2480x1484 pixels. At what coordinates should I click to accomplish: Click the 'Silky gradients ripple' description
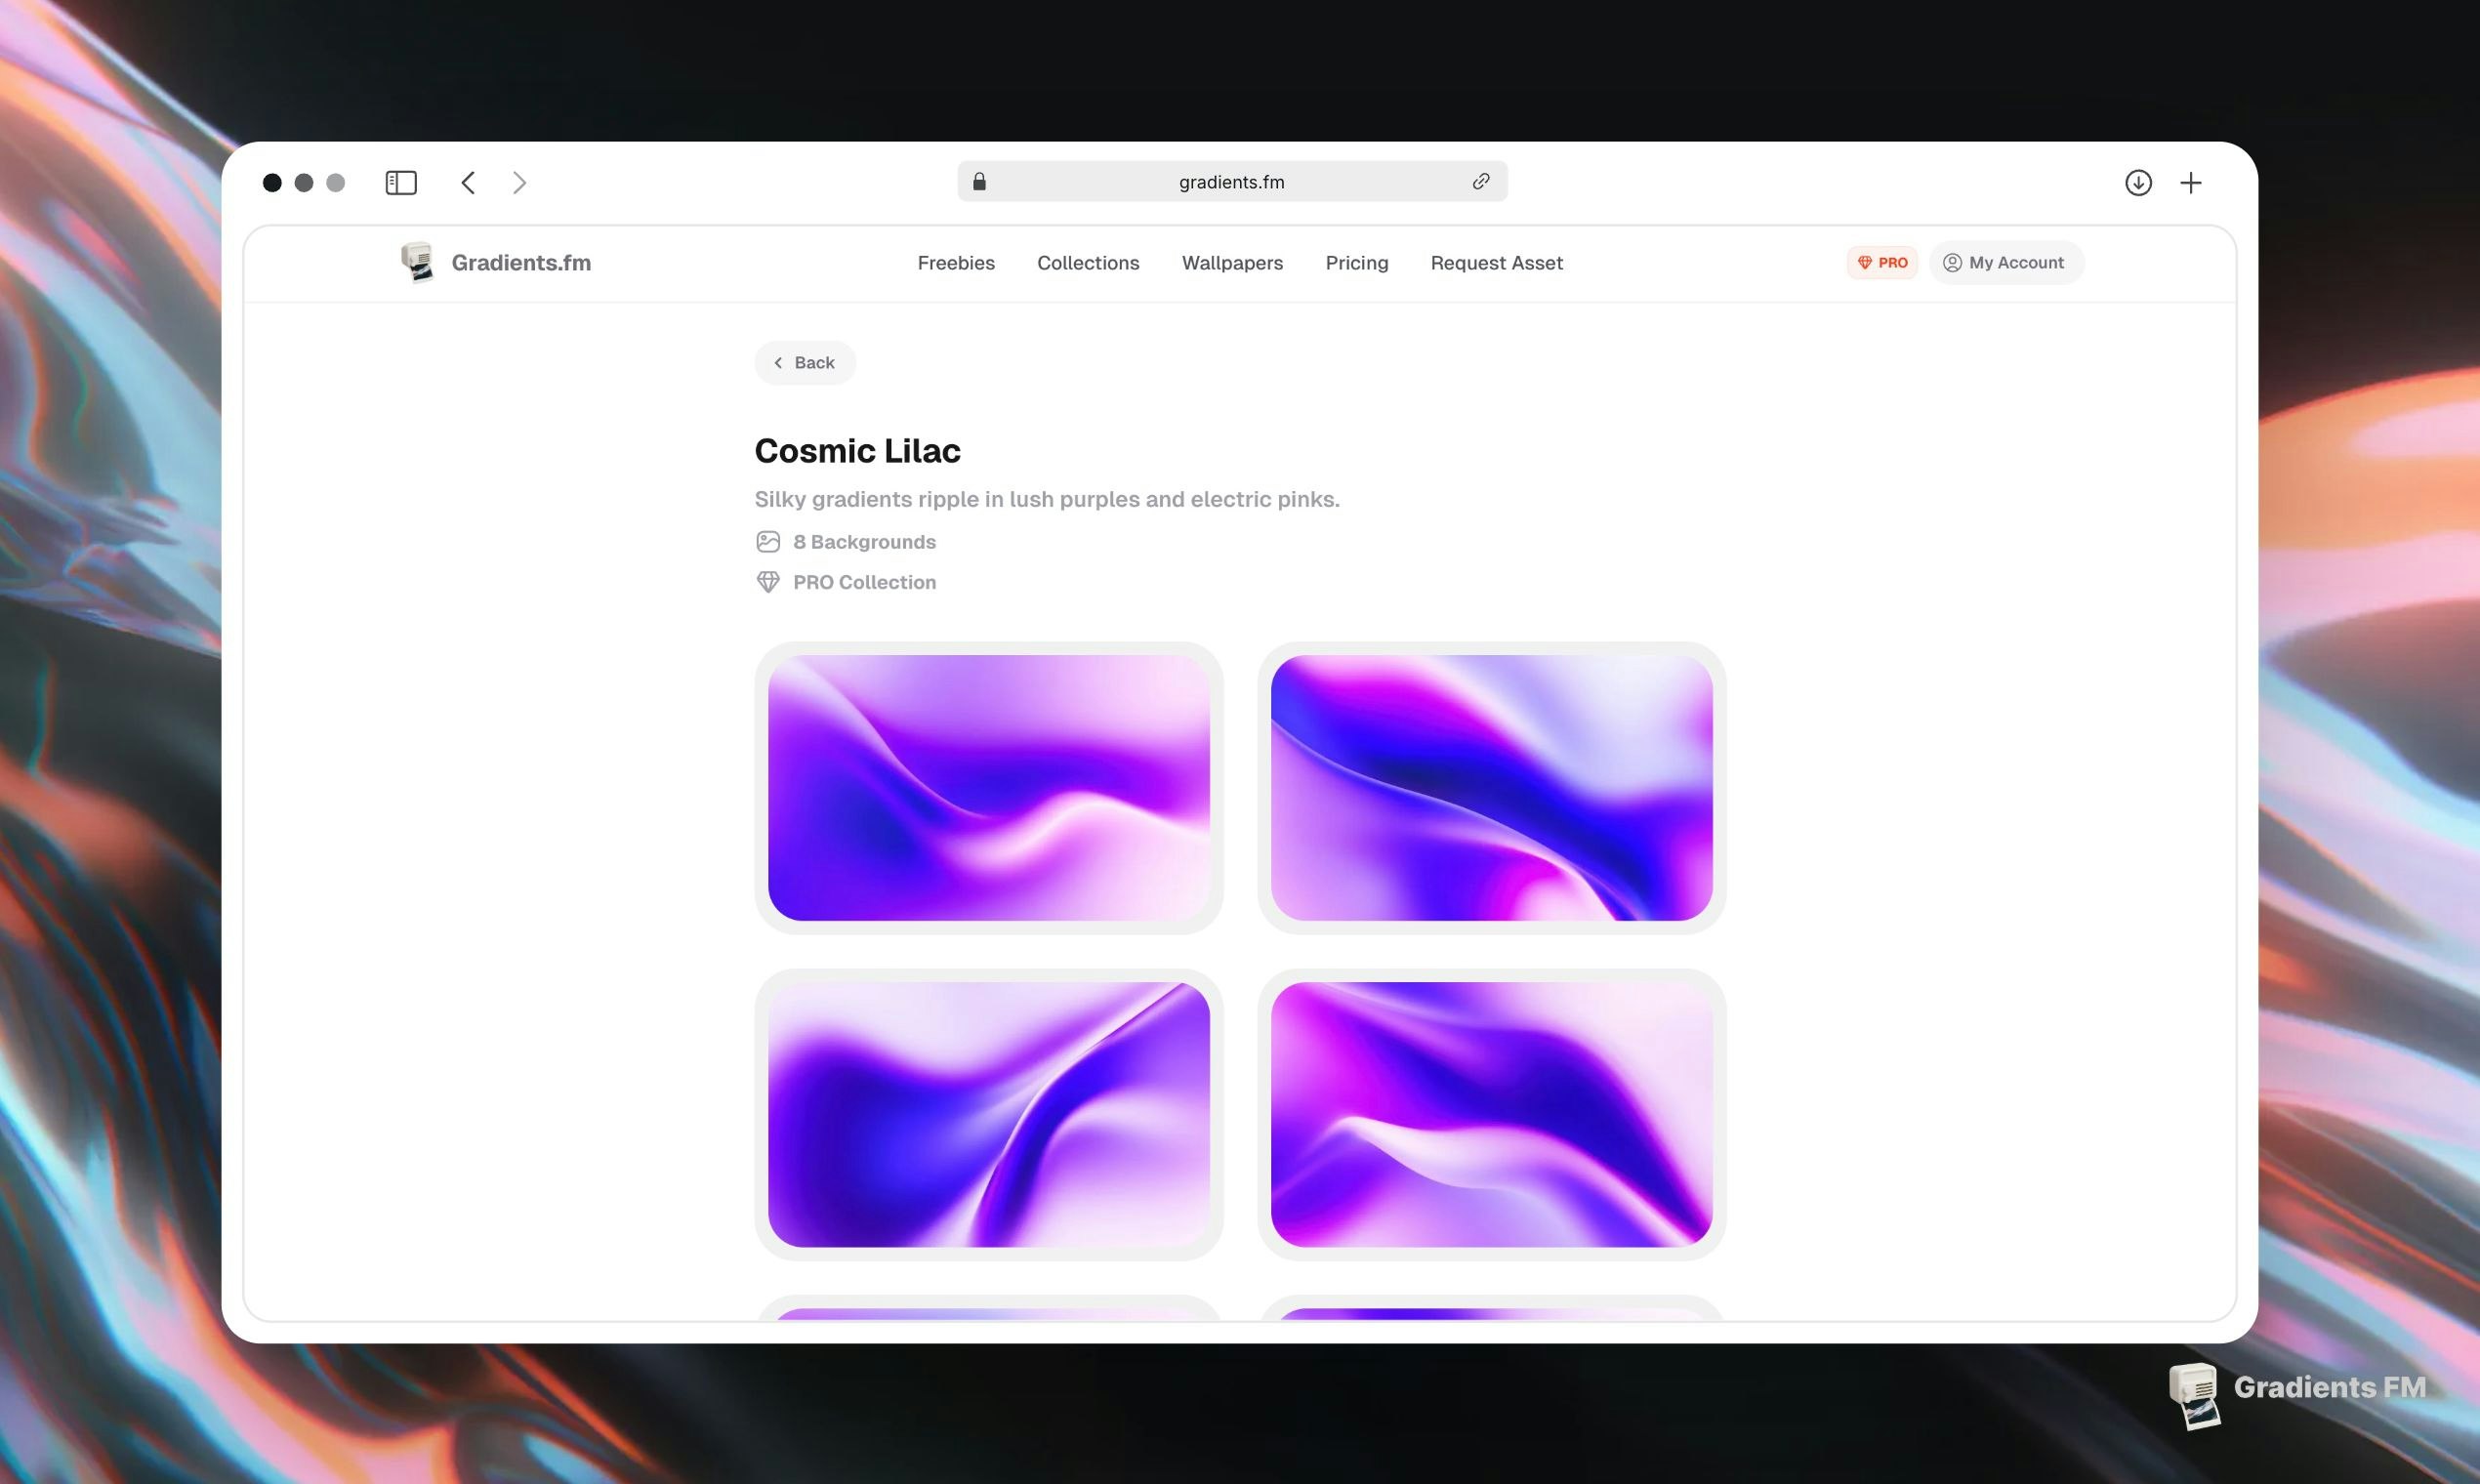(x=1047, y=499)
